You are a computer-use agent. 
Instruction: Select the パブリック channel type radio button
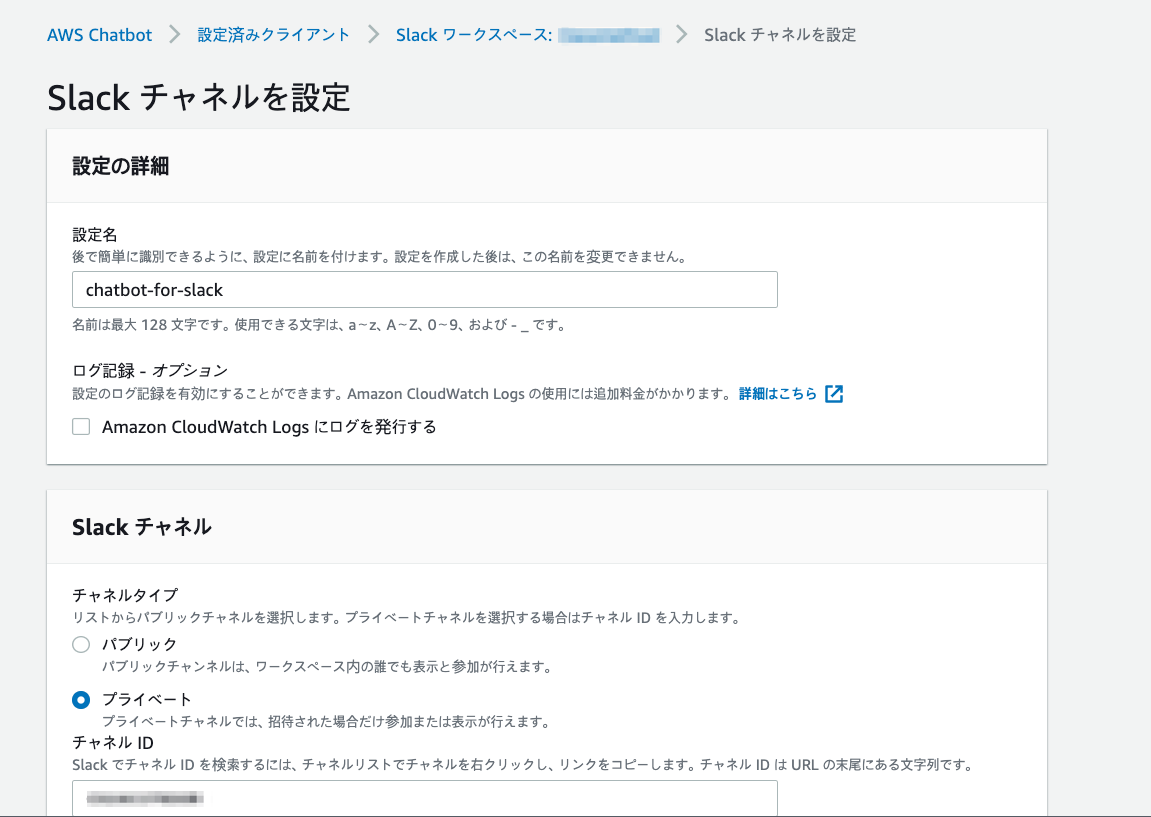[81, 644]
